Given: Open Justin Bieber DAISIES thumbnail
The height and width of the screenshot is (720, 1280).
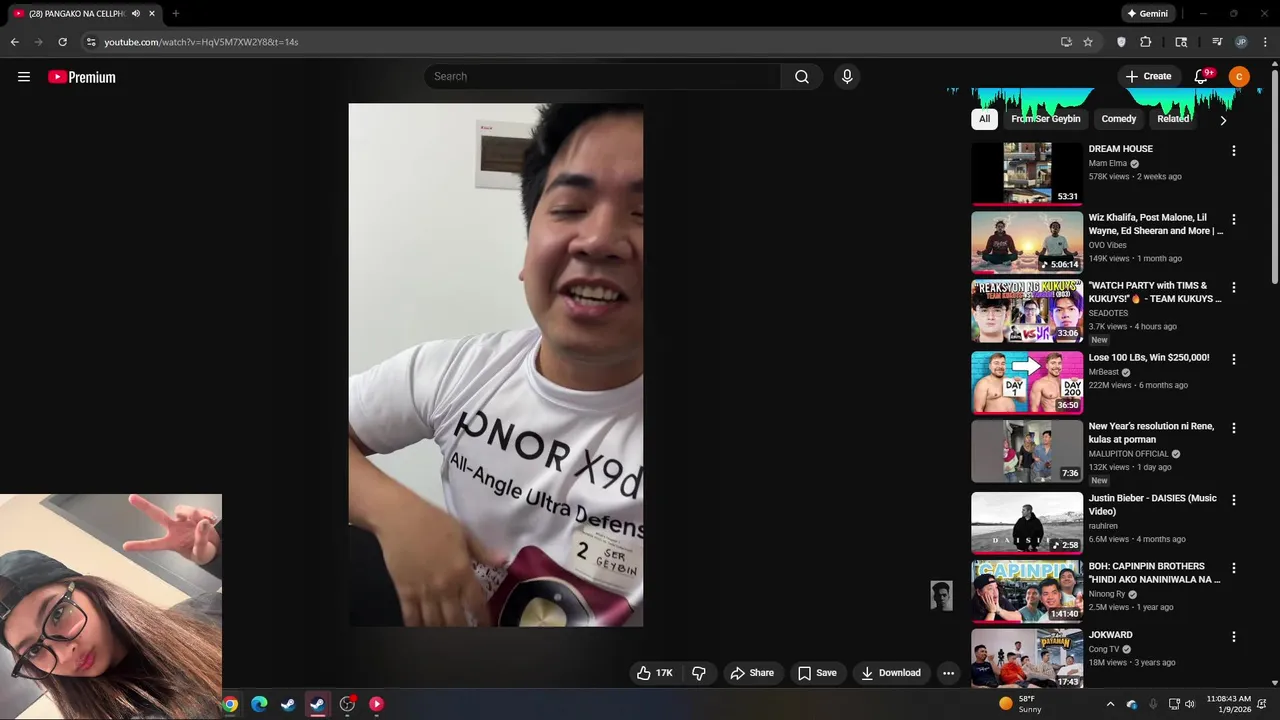Looking at the screenshot, I should [x=1027, y=523].
